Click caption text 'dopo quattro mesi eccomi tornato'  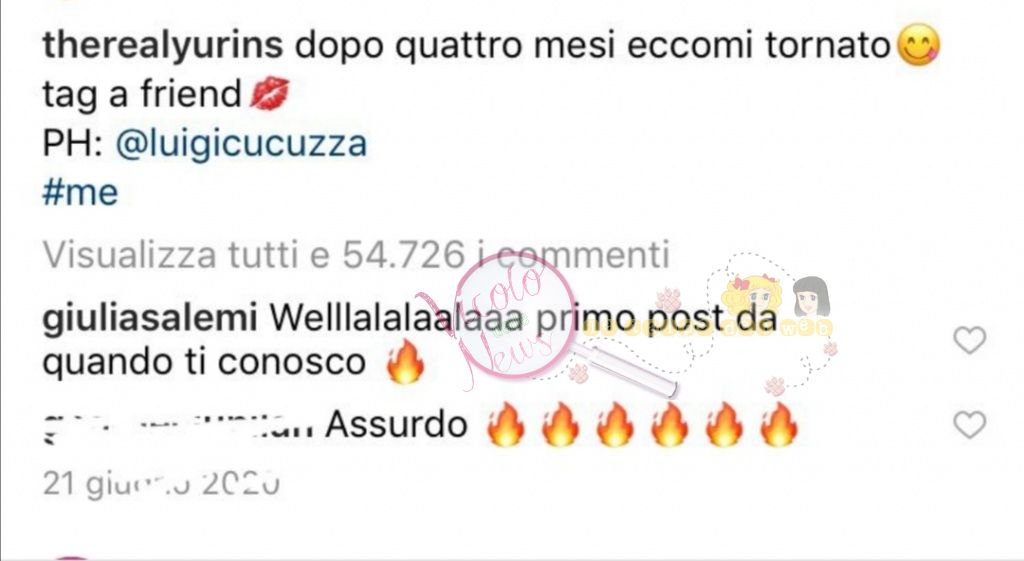click(593, 46)
